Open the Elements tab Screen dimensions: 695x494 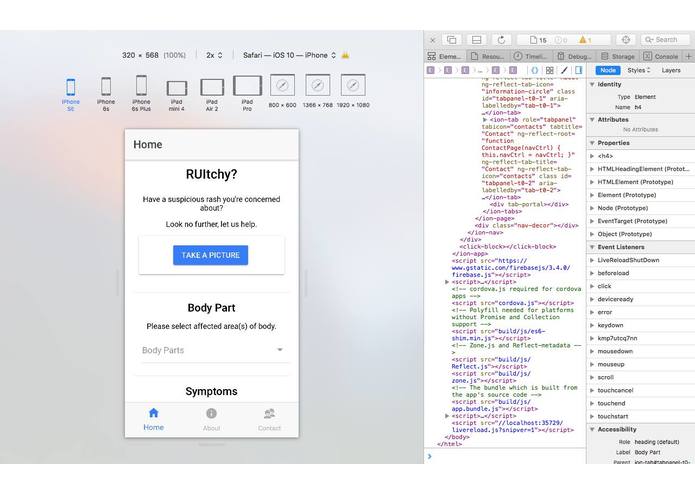(445, 56)
